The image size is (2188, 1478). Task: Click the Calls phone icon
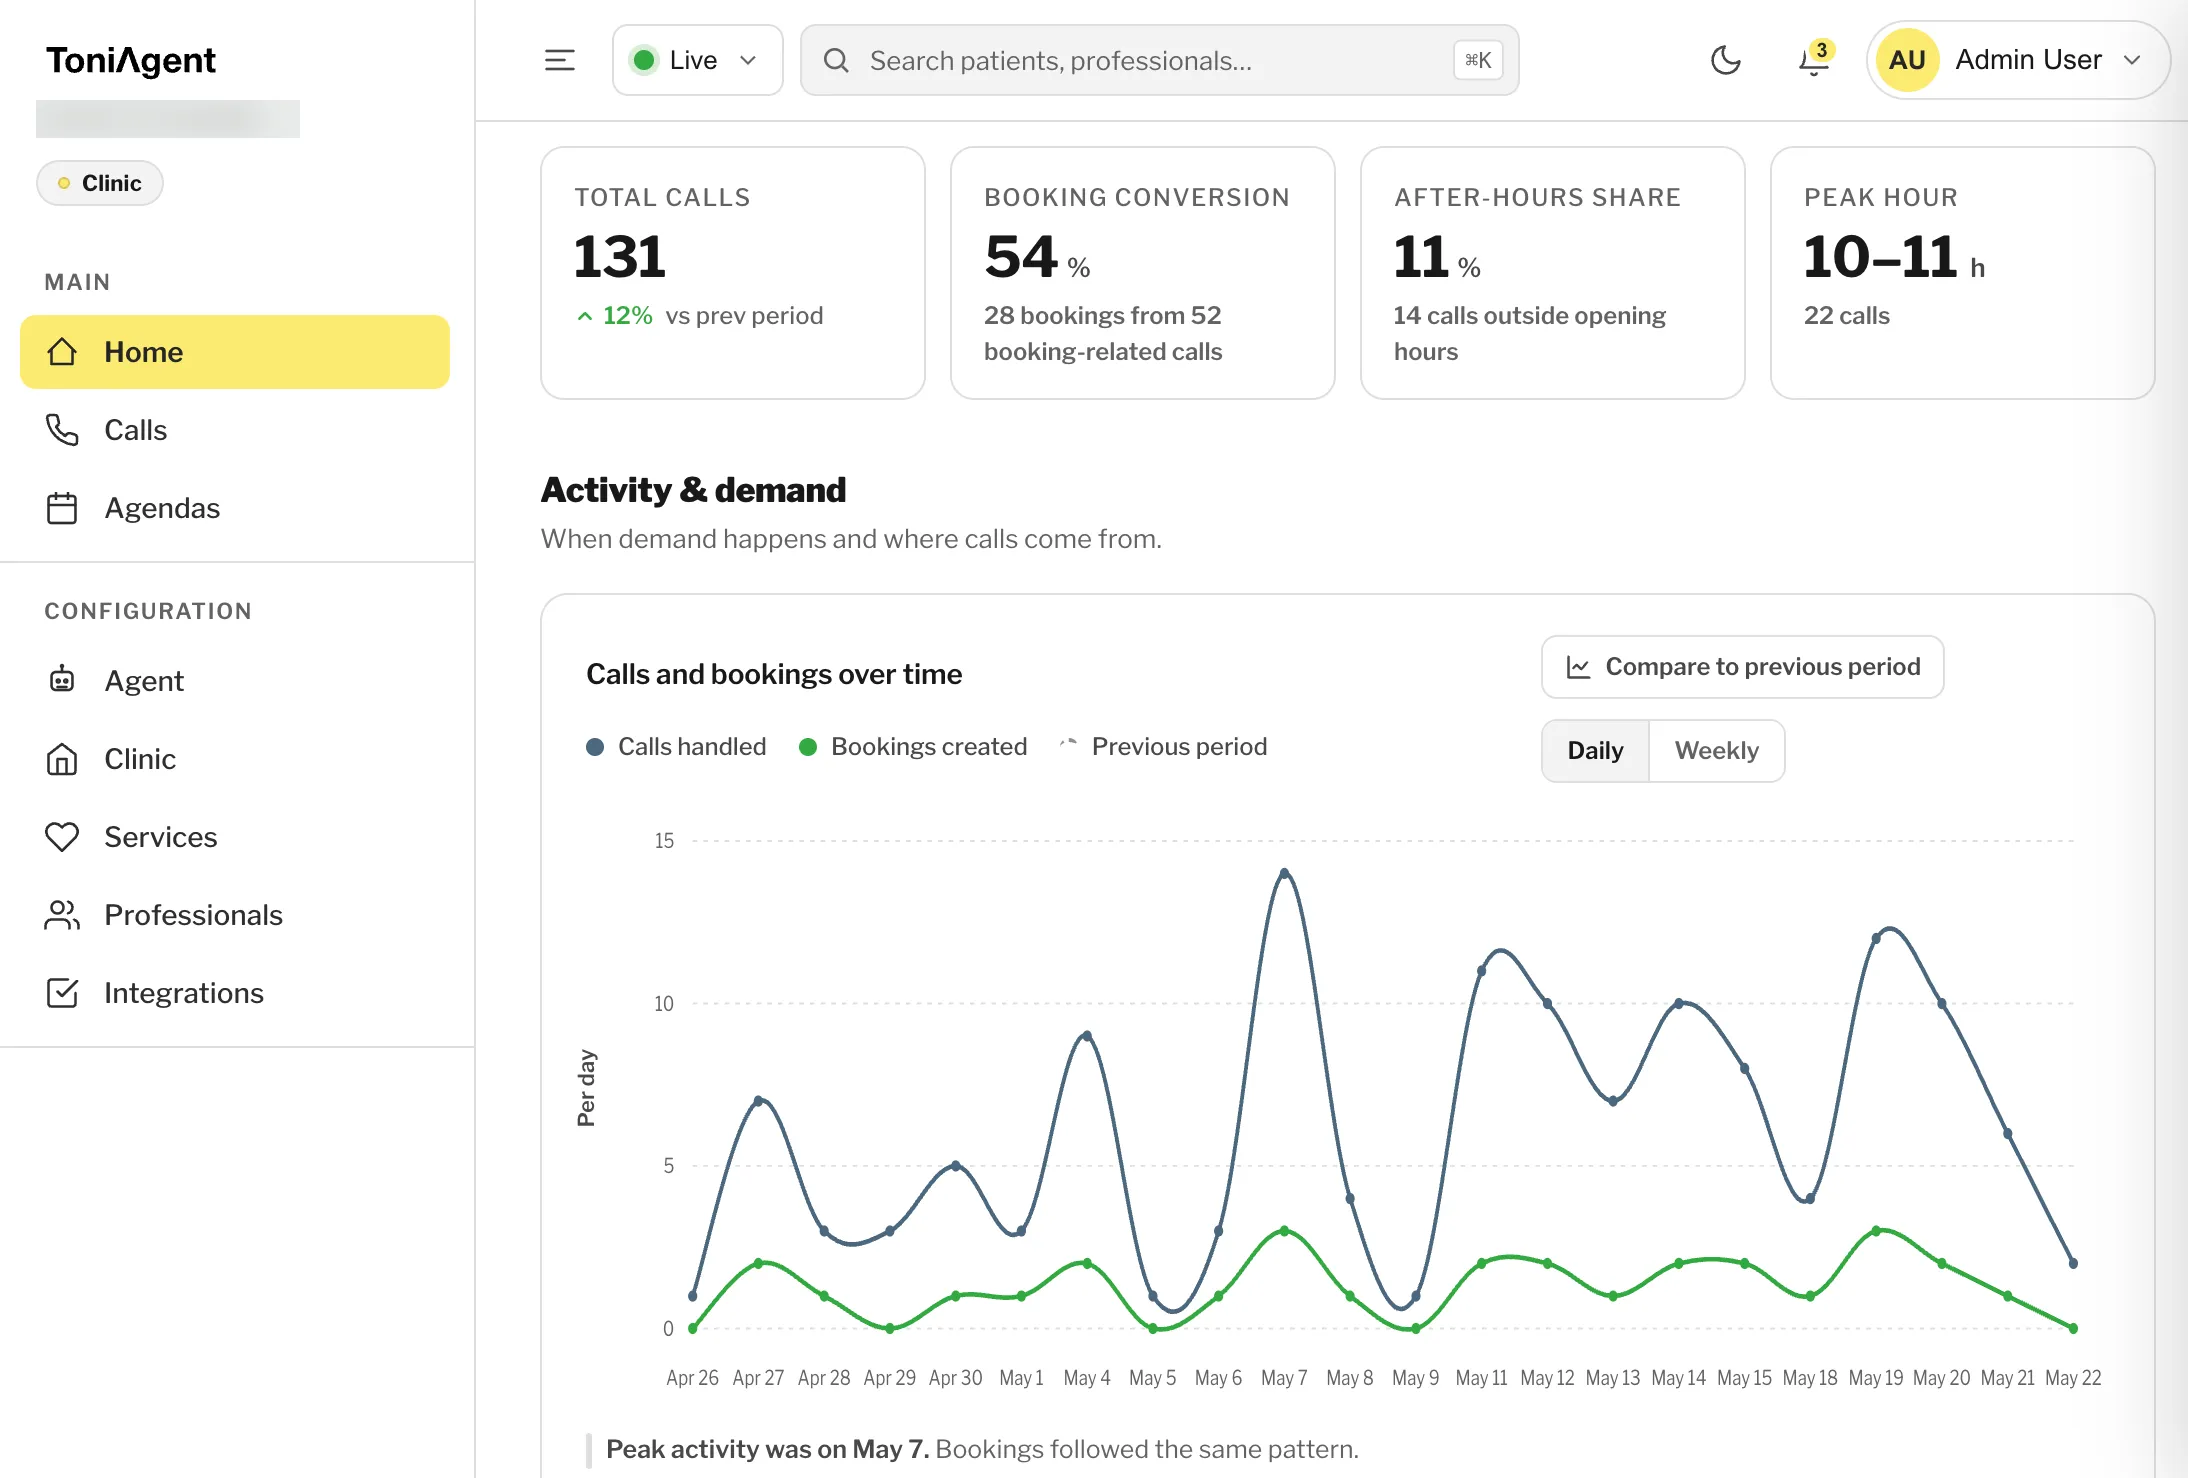[x=62, y=430]
